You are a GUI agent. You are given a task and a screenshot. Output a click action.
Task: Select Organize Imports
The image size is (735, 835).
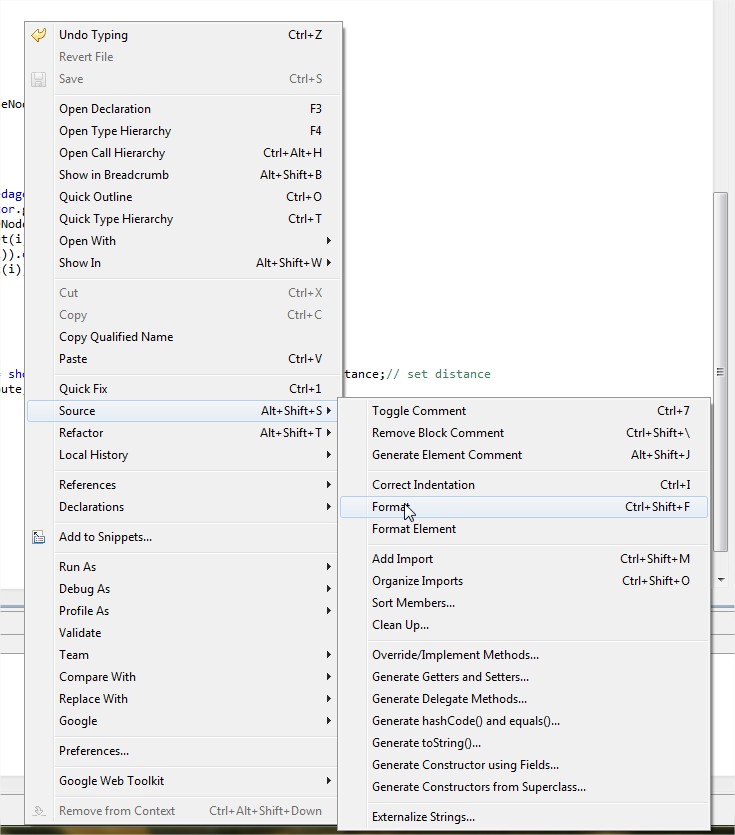(x=524, y=581)
